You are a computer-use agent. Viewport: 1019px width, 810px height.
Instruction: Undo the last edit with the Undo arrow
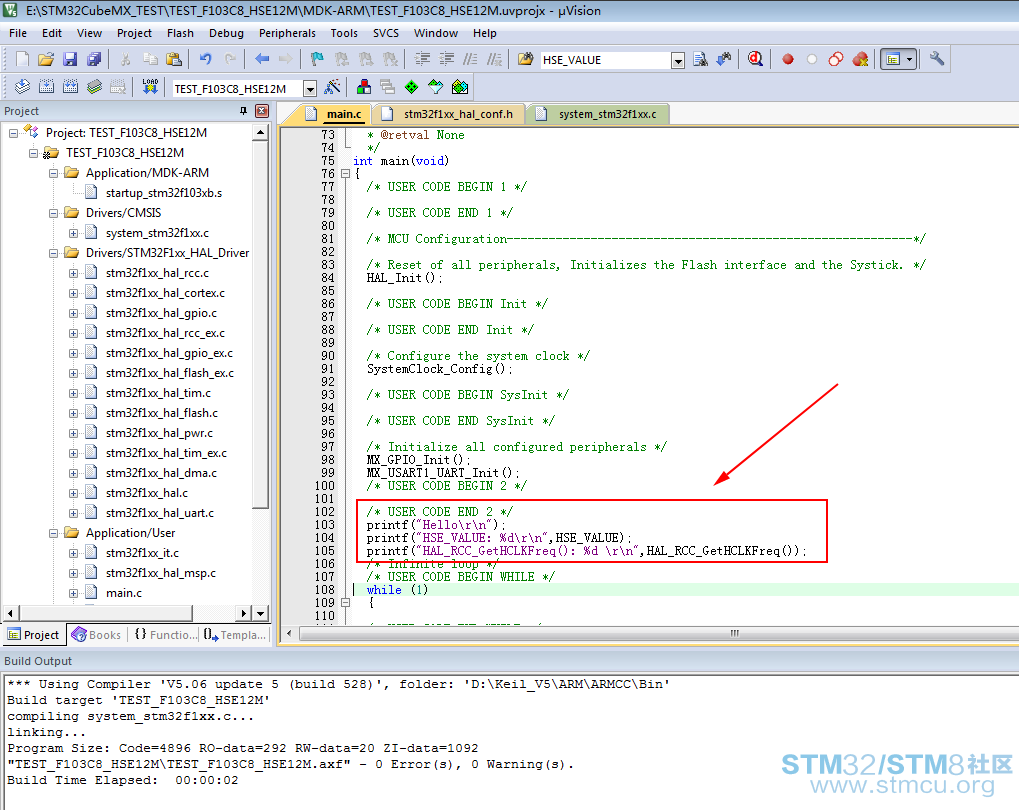coord(205,59)
